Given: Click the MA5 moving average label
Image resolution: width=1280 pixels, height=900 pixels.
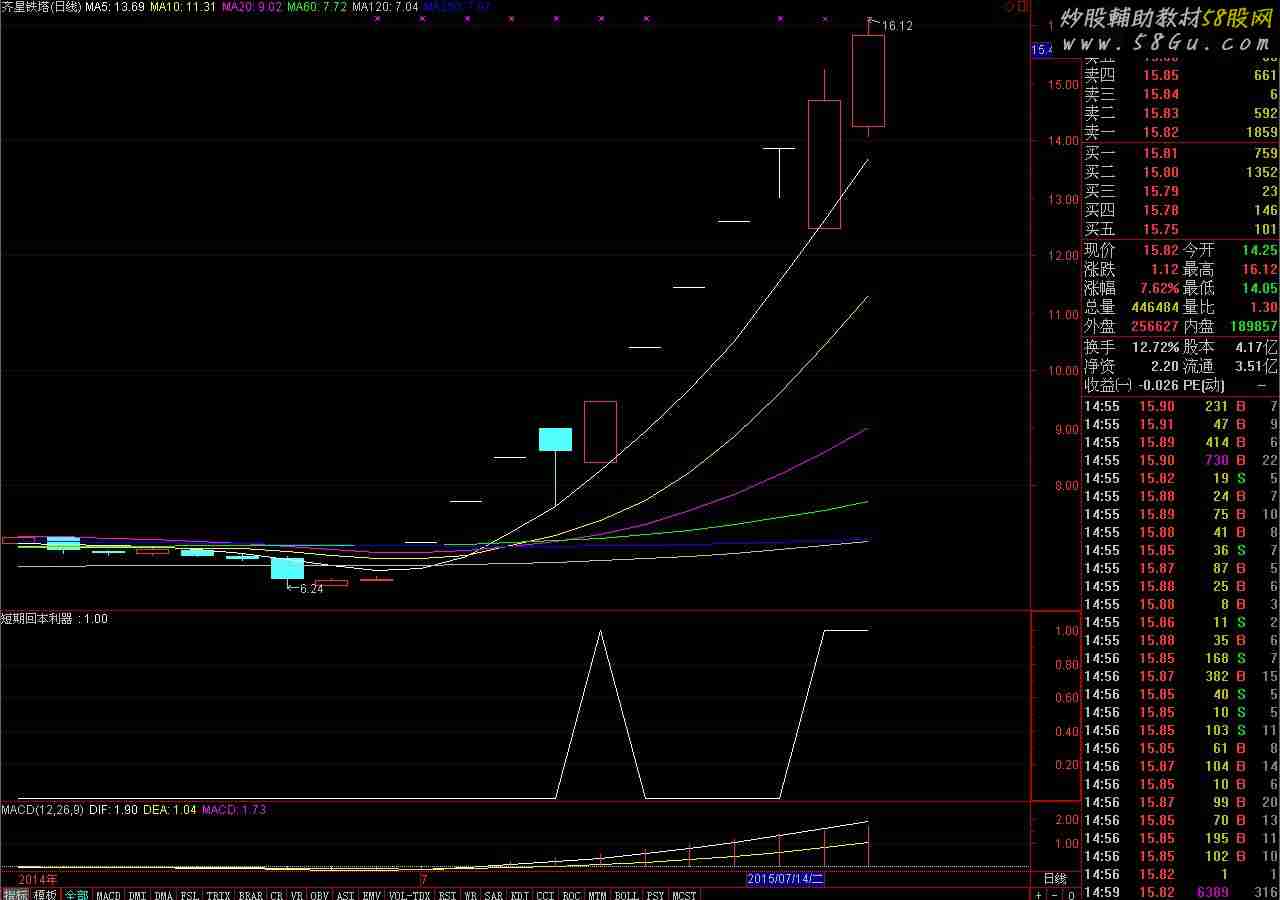Looking at the screenshot, I should tap(115, 7).
